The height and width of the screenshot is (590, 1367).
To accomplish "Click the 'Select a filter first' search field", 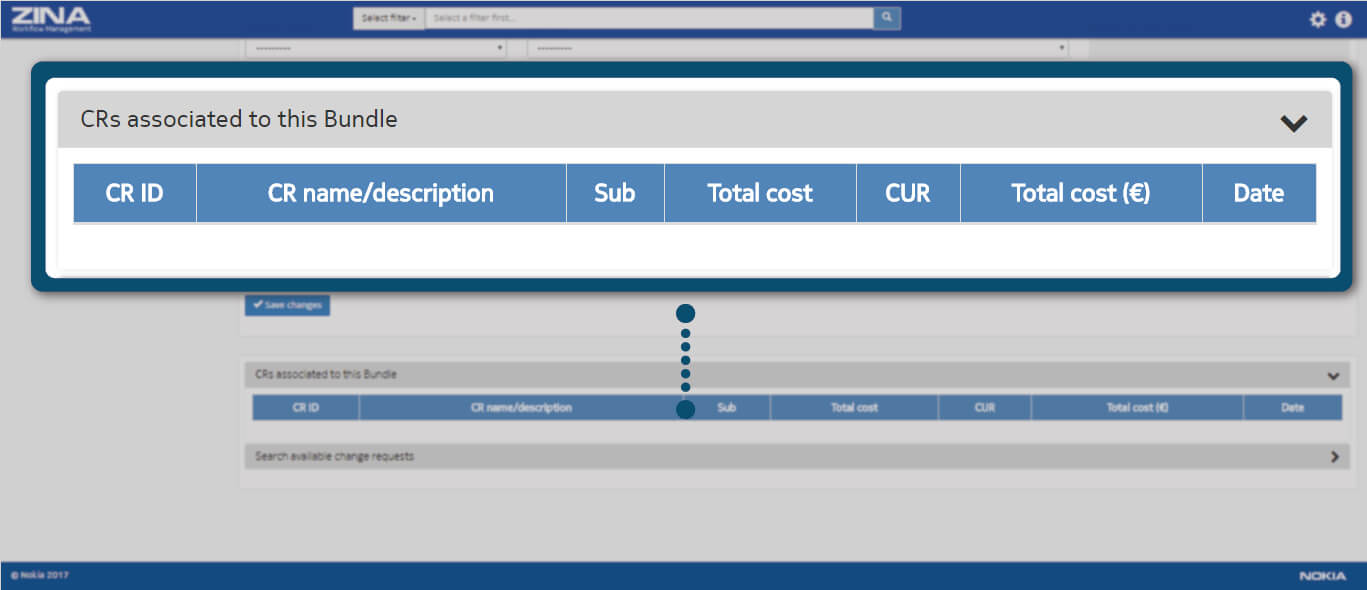I will pyautogui.click(x=648, y=18).
